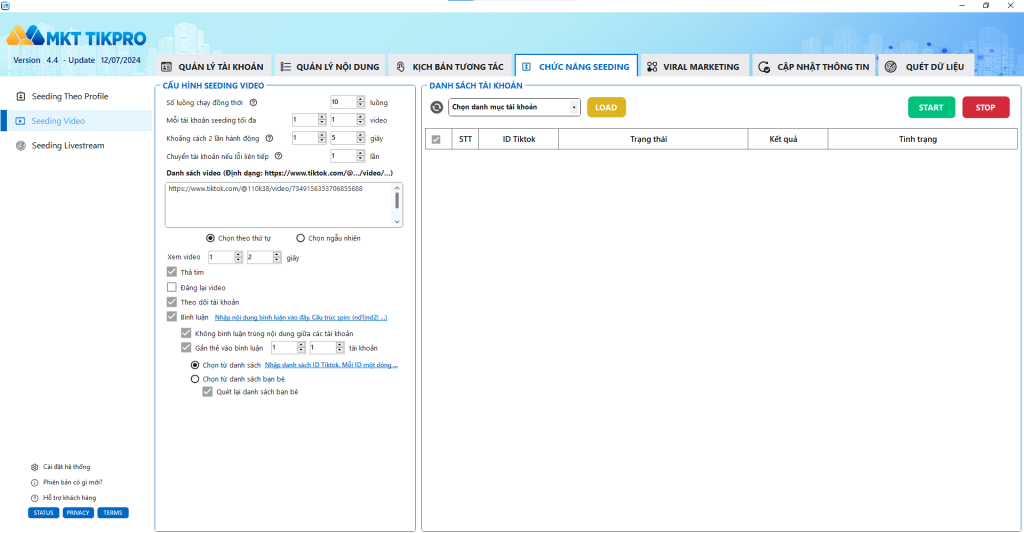
Task: Open the Cập Nhật Thông Tin tab
Action: [814, 67]
